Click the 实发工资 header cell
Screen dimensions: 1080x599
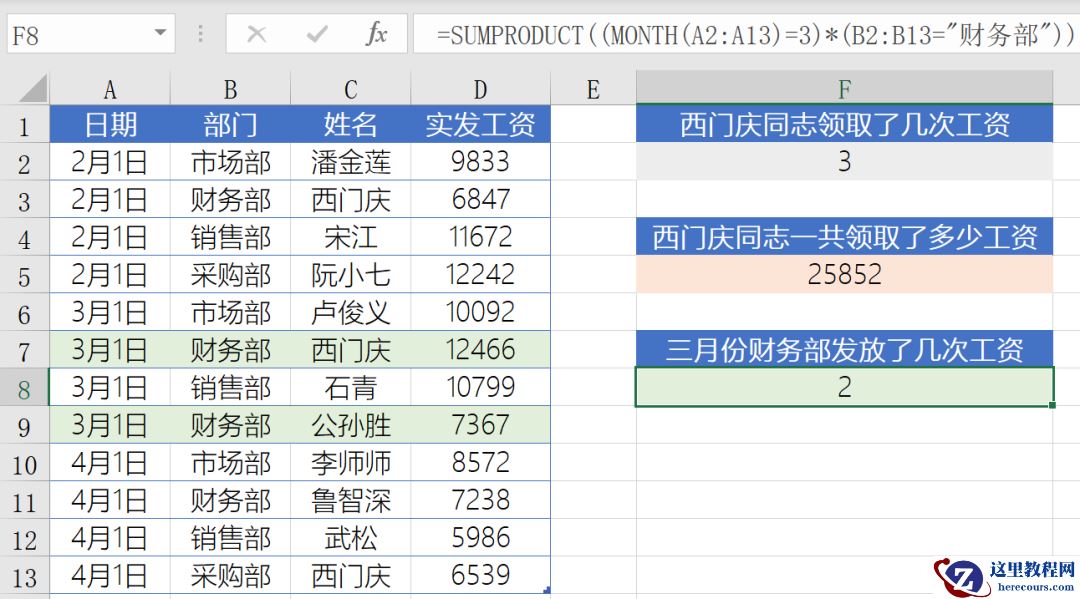(x=480, y=125)
